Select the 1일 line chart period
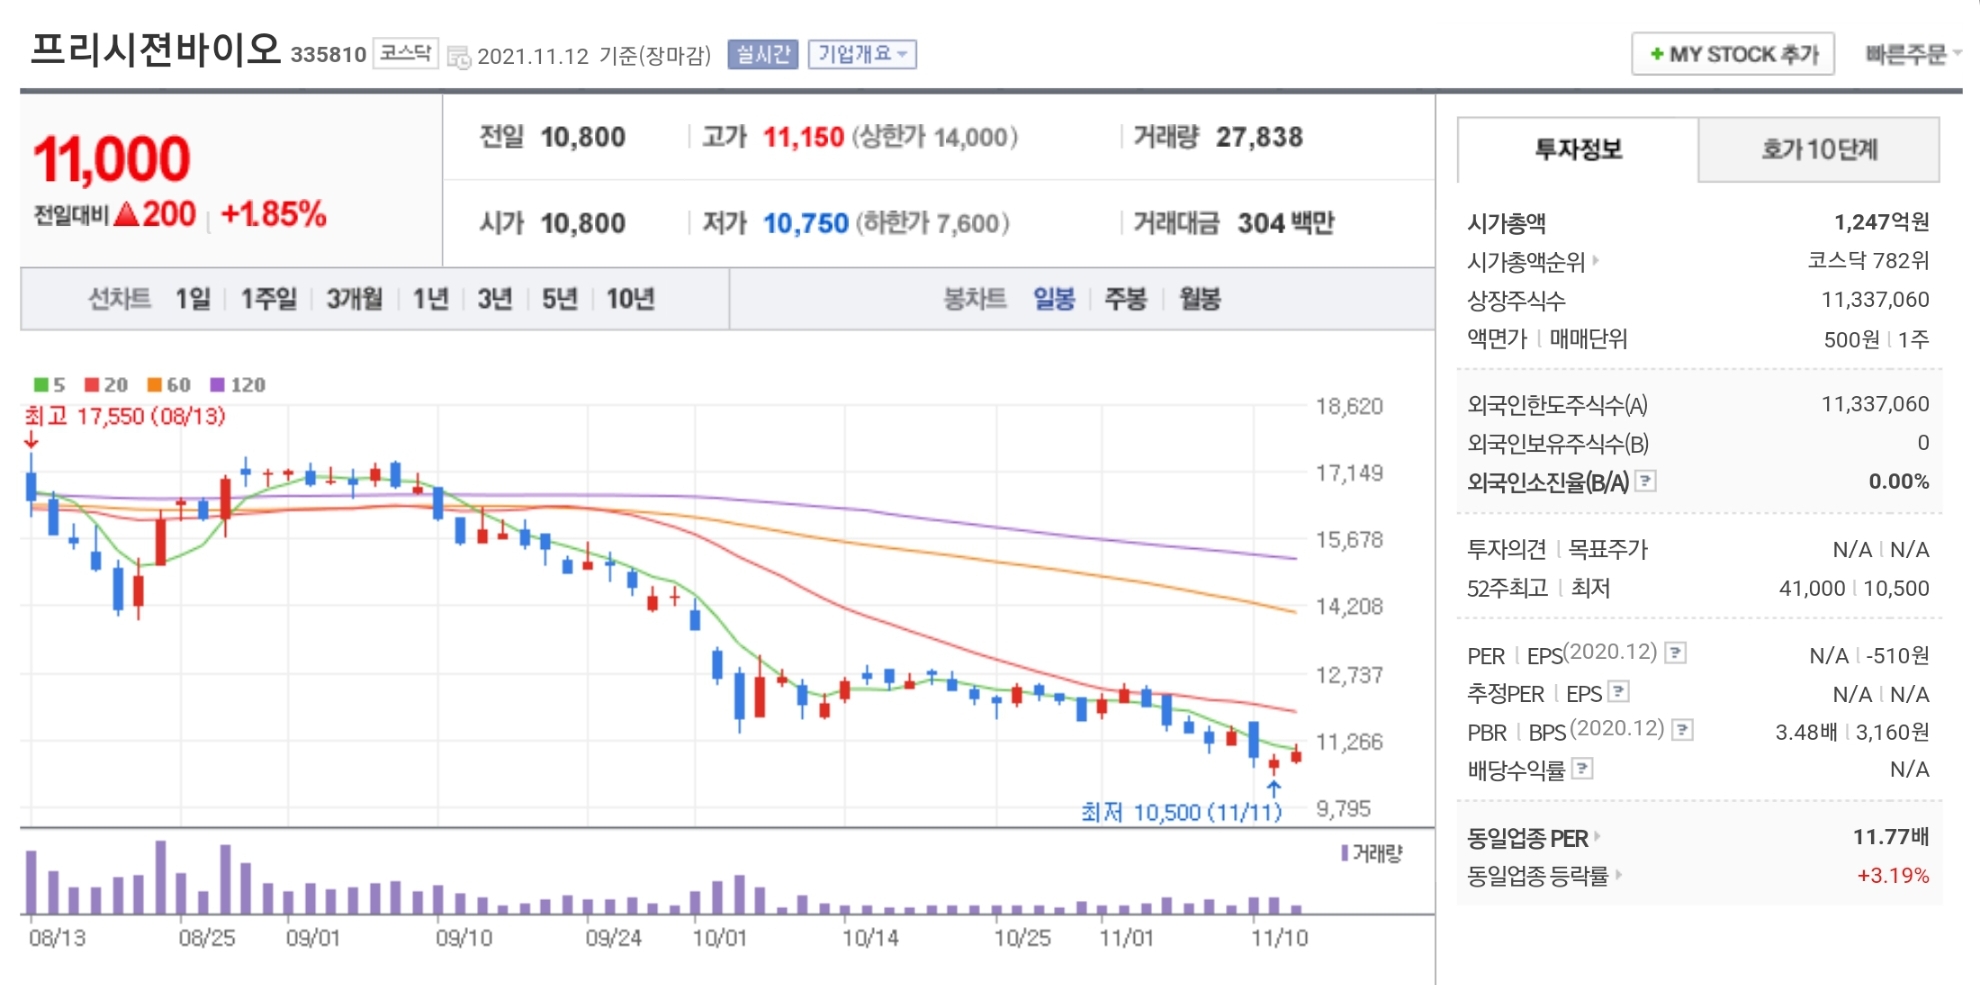Image resolution: width=1980 pixels, height=985 pixels. pos(193,299)
